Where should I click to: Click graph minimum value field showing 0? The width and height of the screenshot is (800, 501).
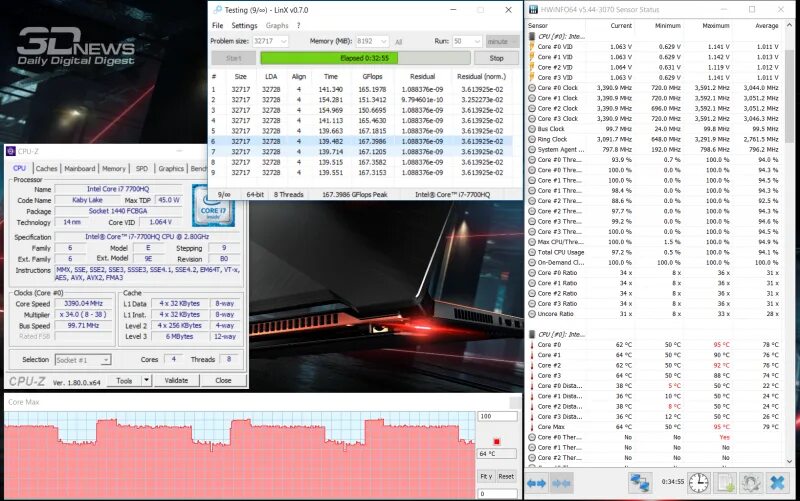click(497, 493)
